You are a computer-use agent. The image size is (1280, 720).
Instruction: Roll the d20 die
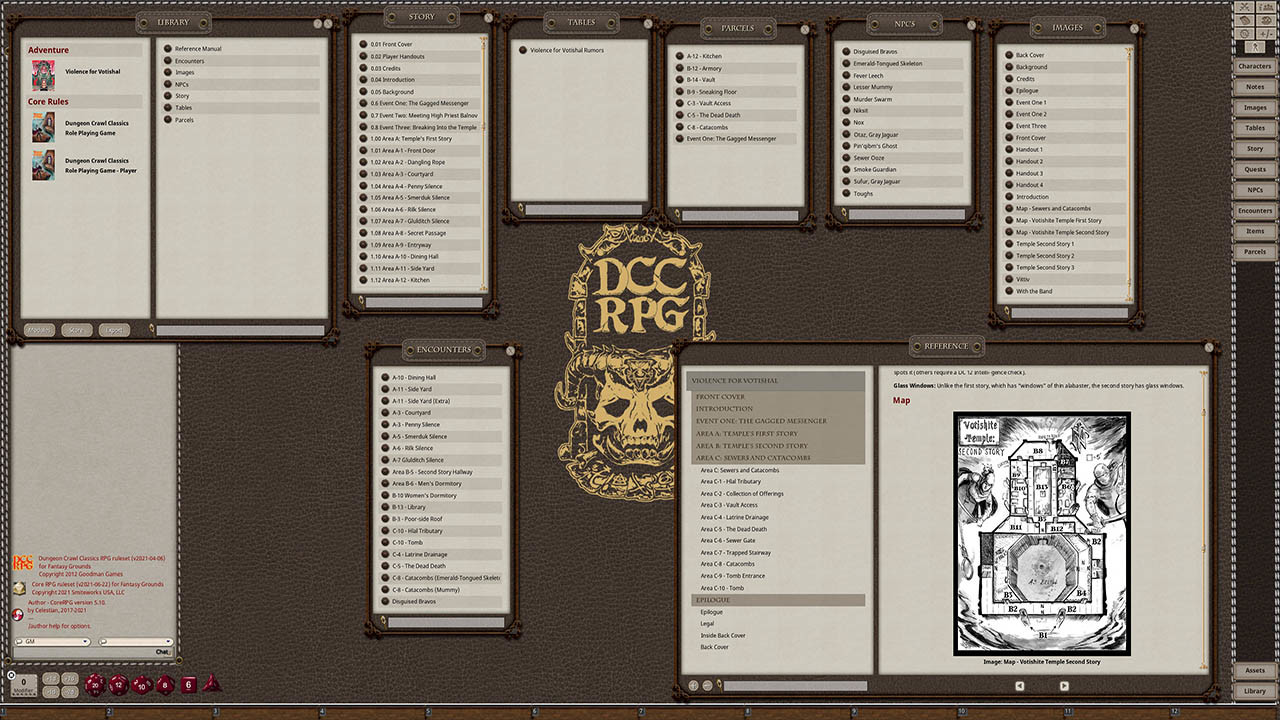(95, 684)
